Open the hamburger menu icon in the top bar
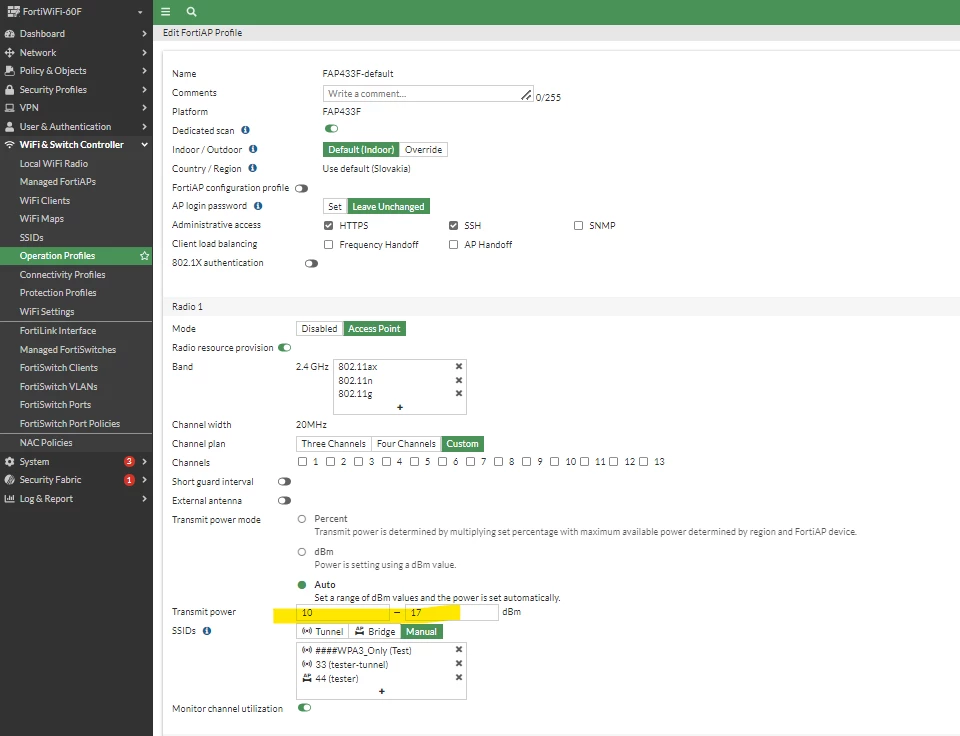The width and height of the screenshot is (960, 736). click(165, 12)
